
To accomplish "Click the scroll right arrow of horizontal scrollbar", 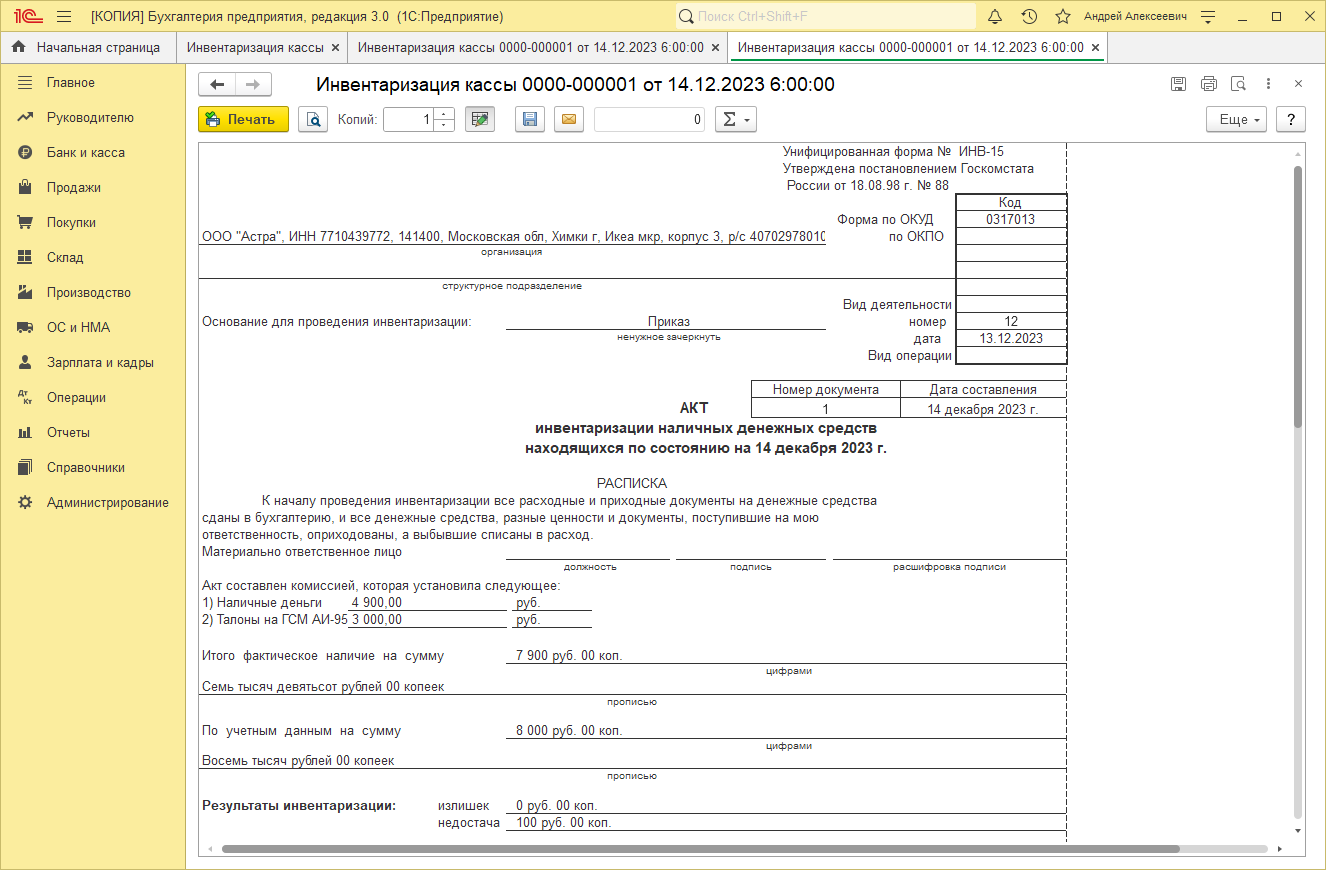I will click(1281, 849).
